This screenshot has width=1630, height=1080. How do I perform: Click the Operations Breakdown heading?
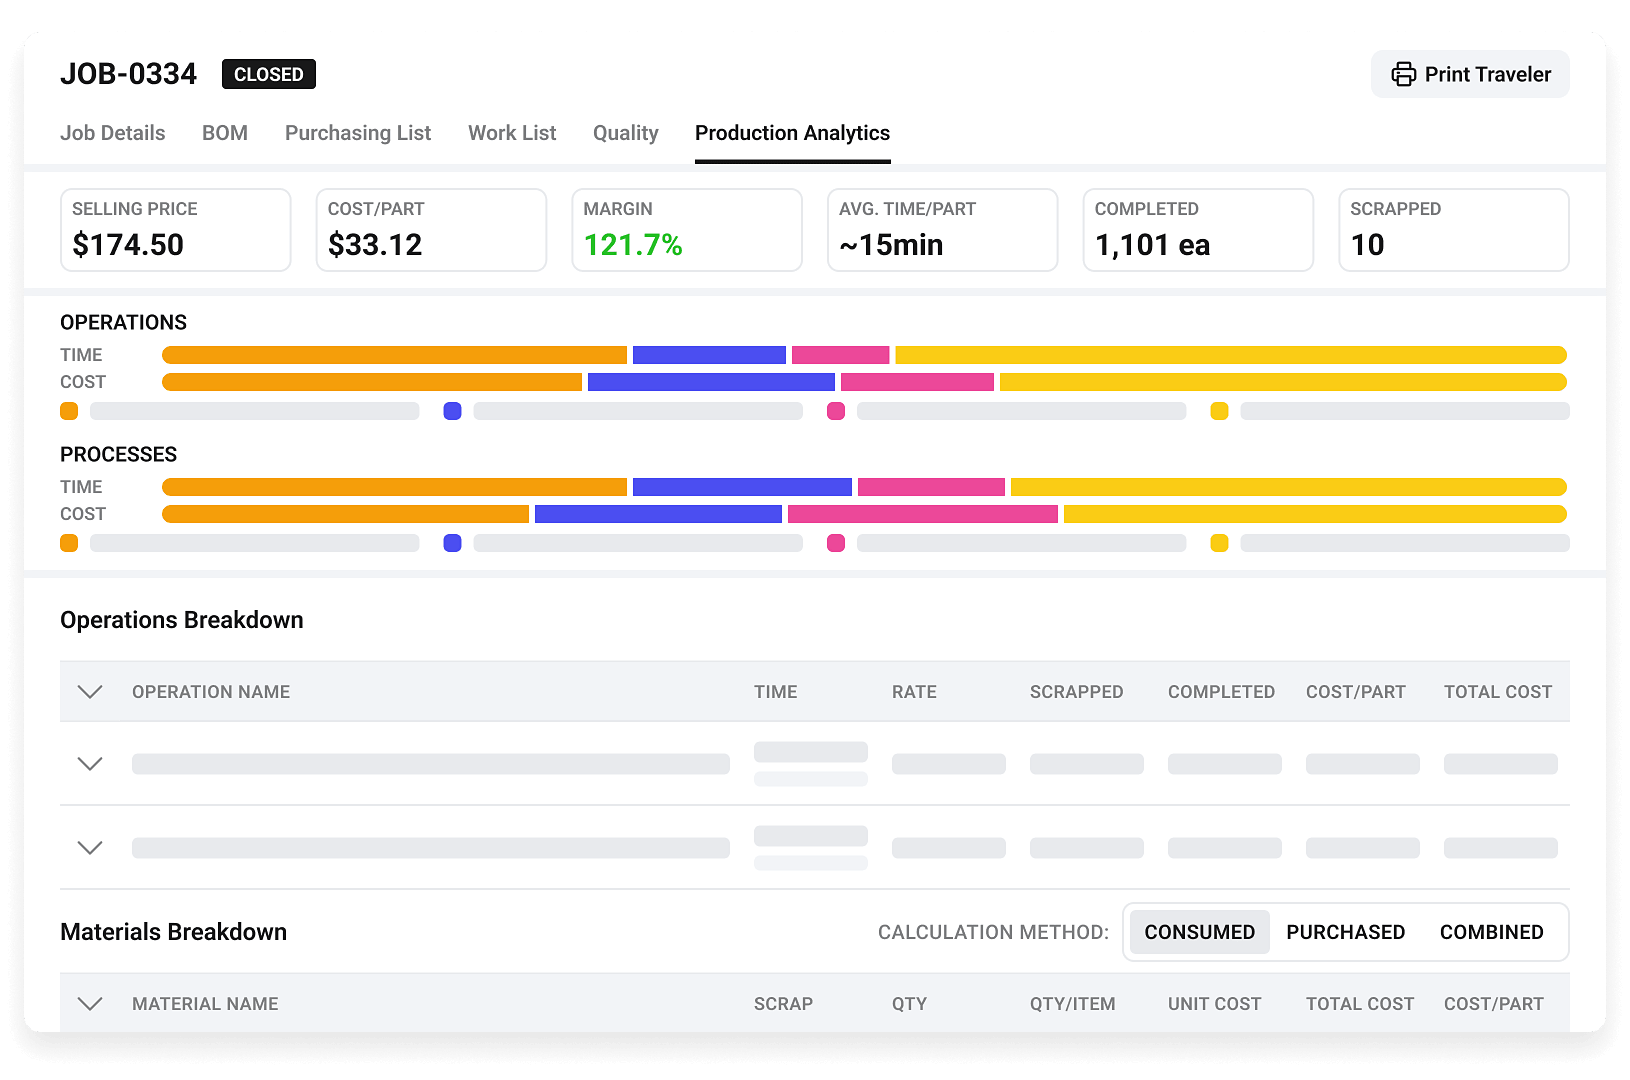coord(182,620)
